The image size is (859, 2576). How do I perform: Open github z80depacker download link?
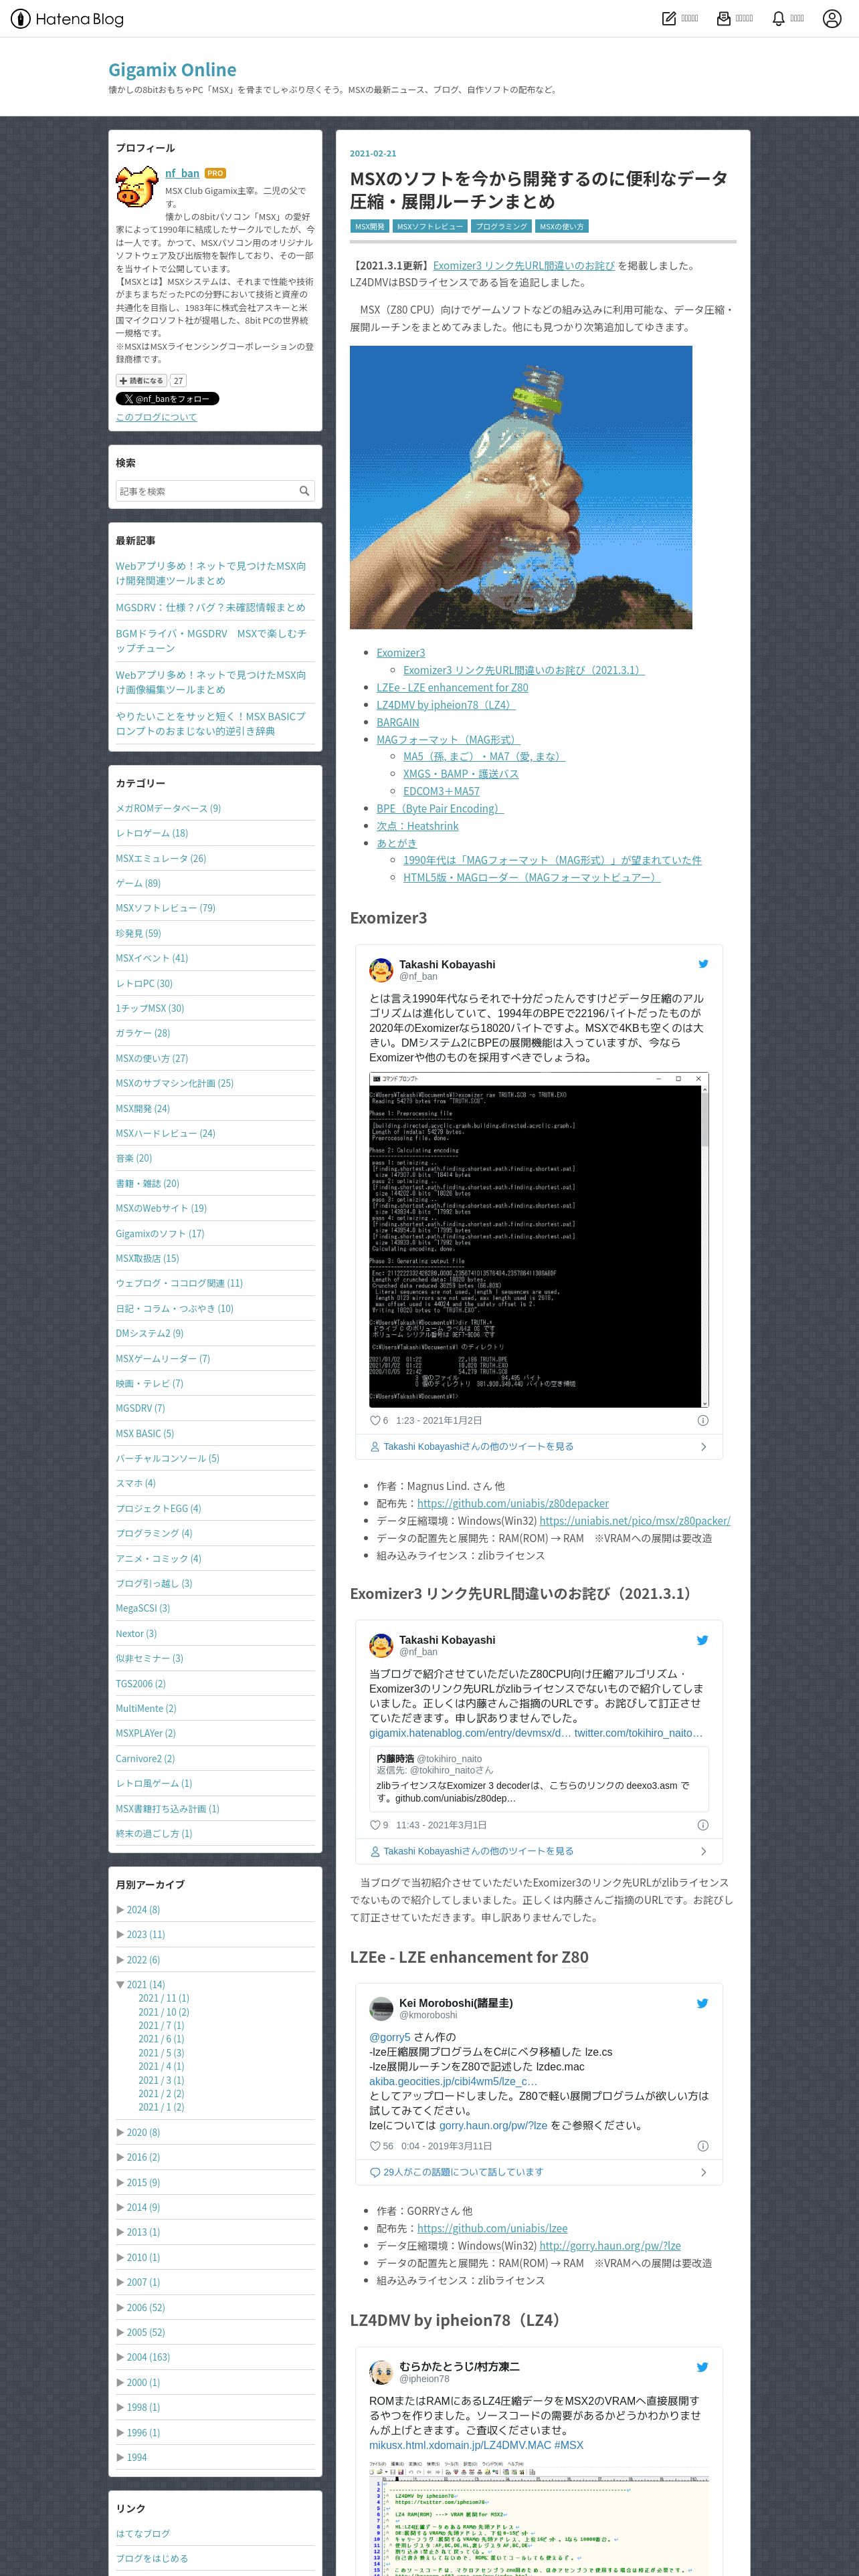pos(513,1503)
